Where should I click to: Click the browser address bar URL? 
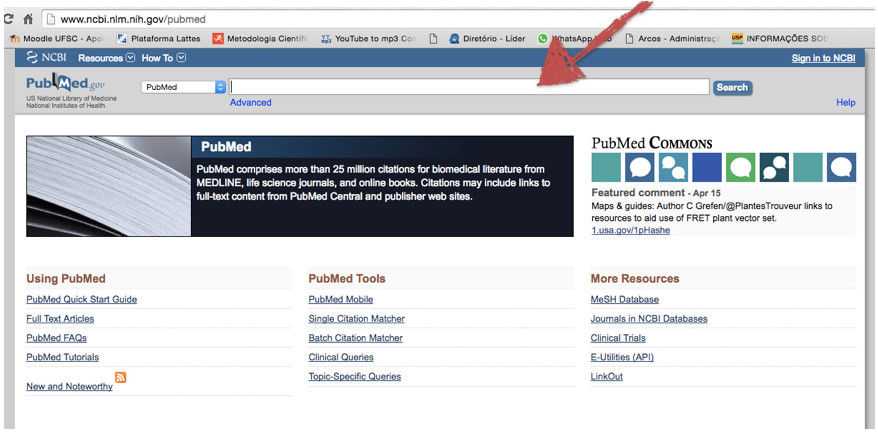(x=133, y=19)
